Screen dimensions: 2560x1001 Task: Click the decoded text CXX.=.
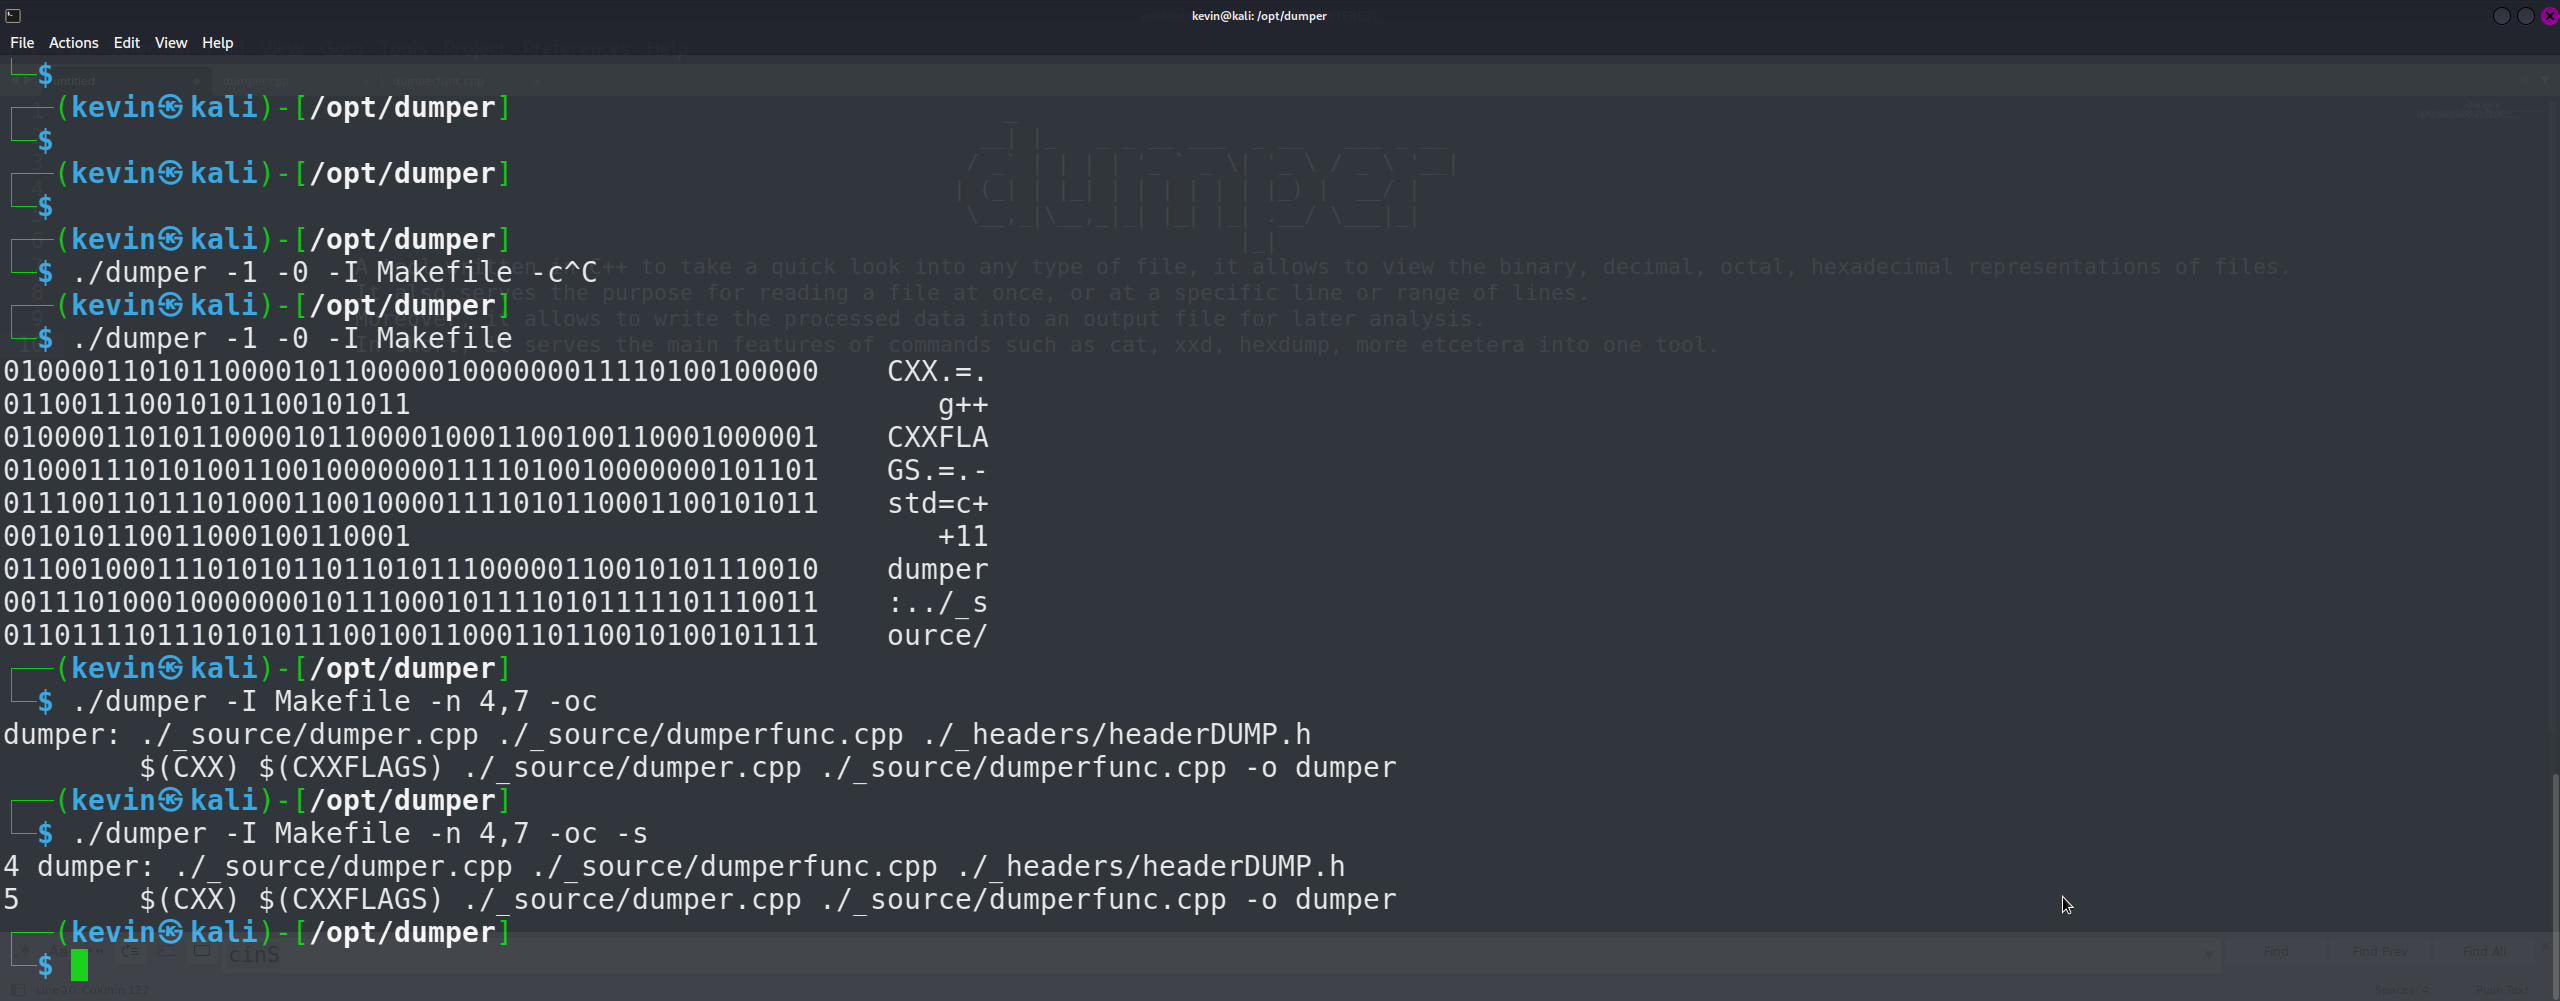[937, 372]
